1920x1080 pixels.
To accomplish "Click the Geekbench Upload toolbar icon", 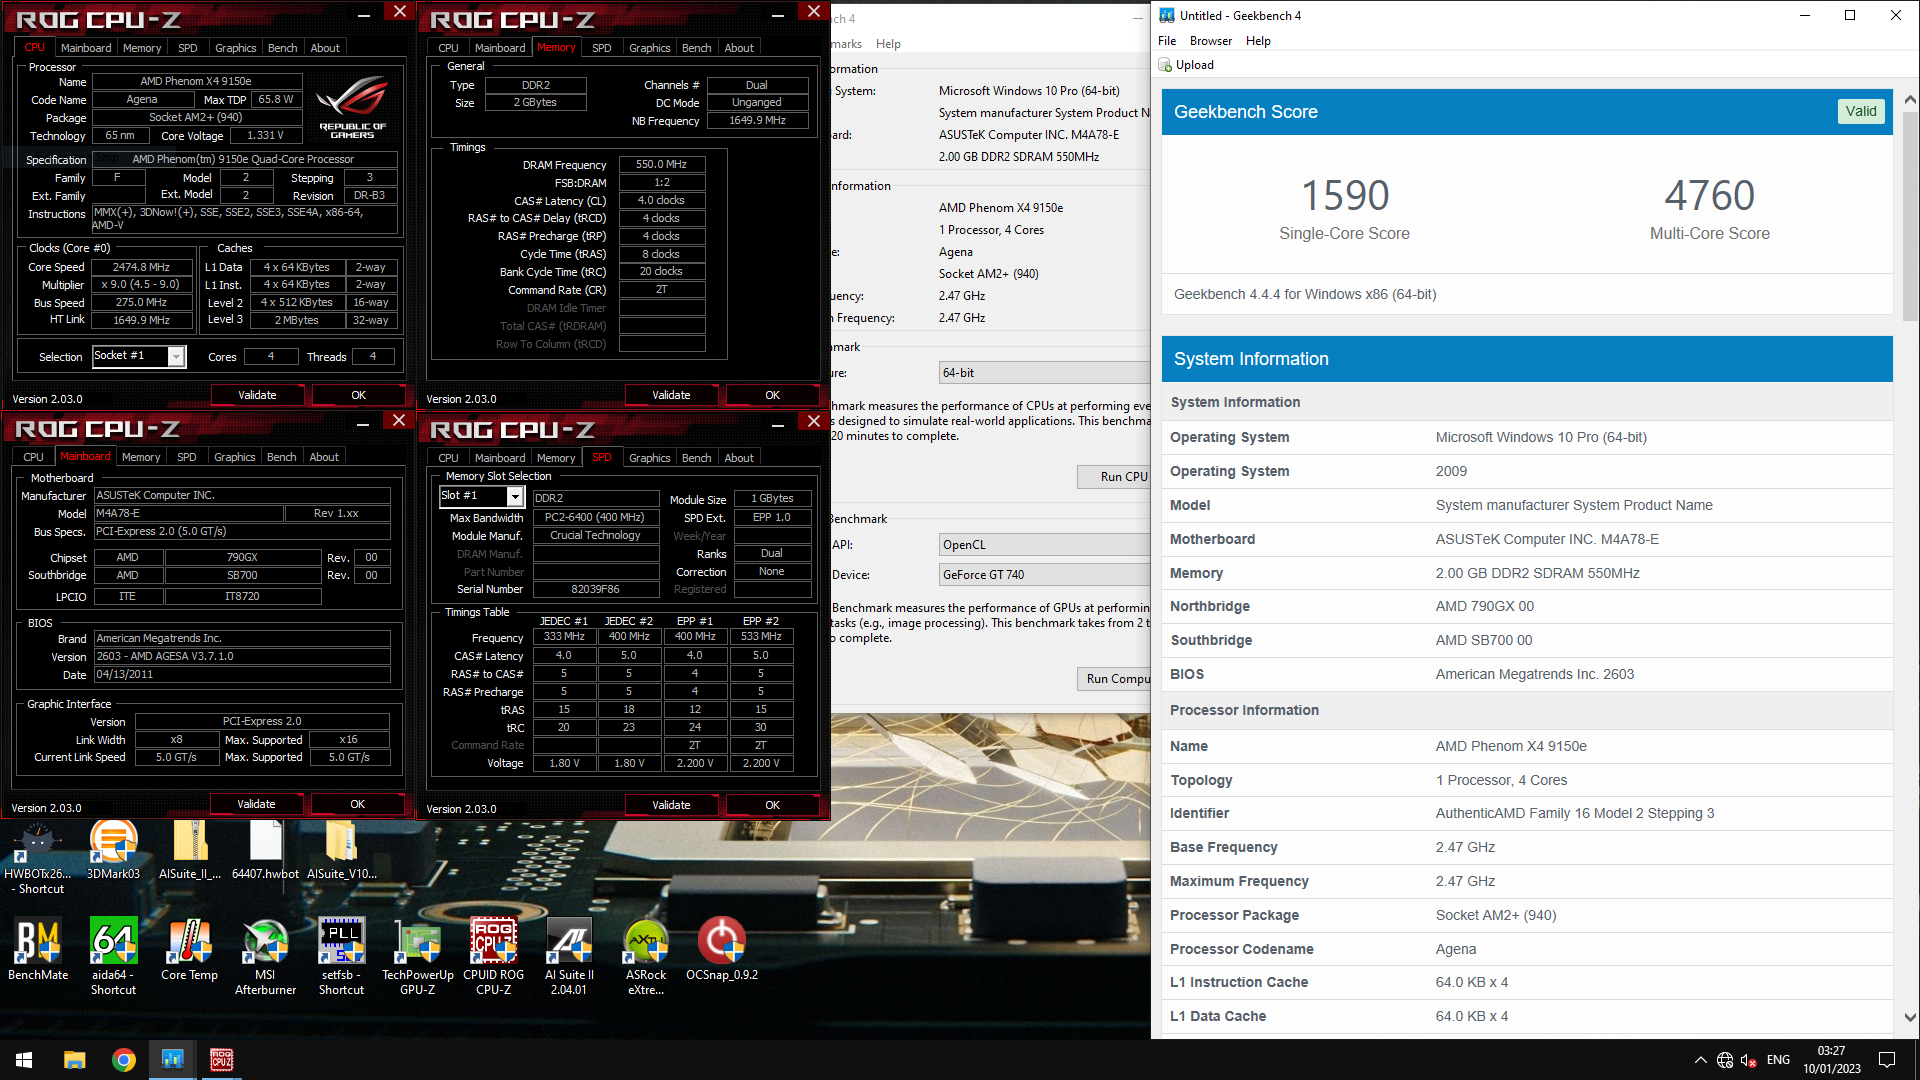I will [x=1187, y=65].
